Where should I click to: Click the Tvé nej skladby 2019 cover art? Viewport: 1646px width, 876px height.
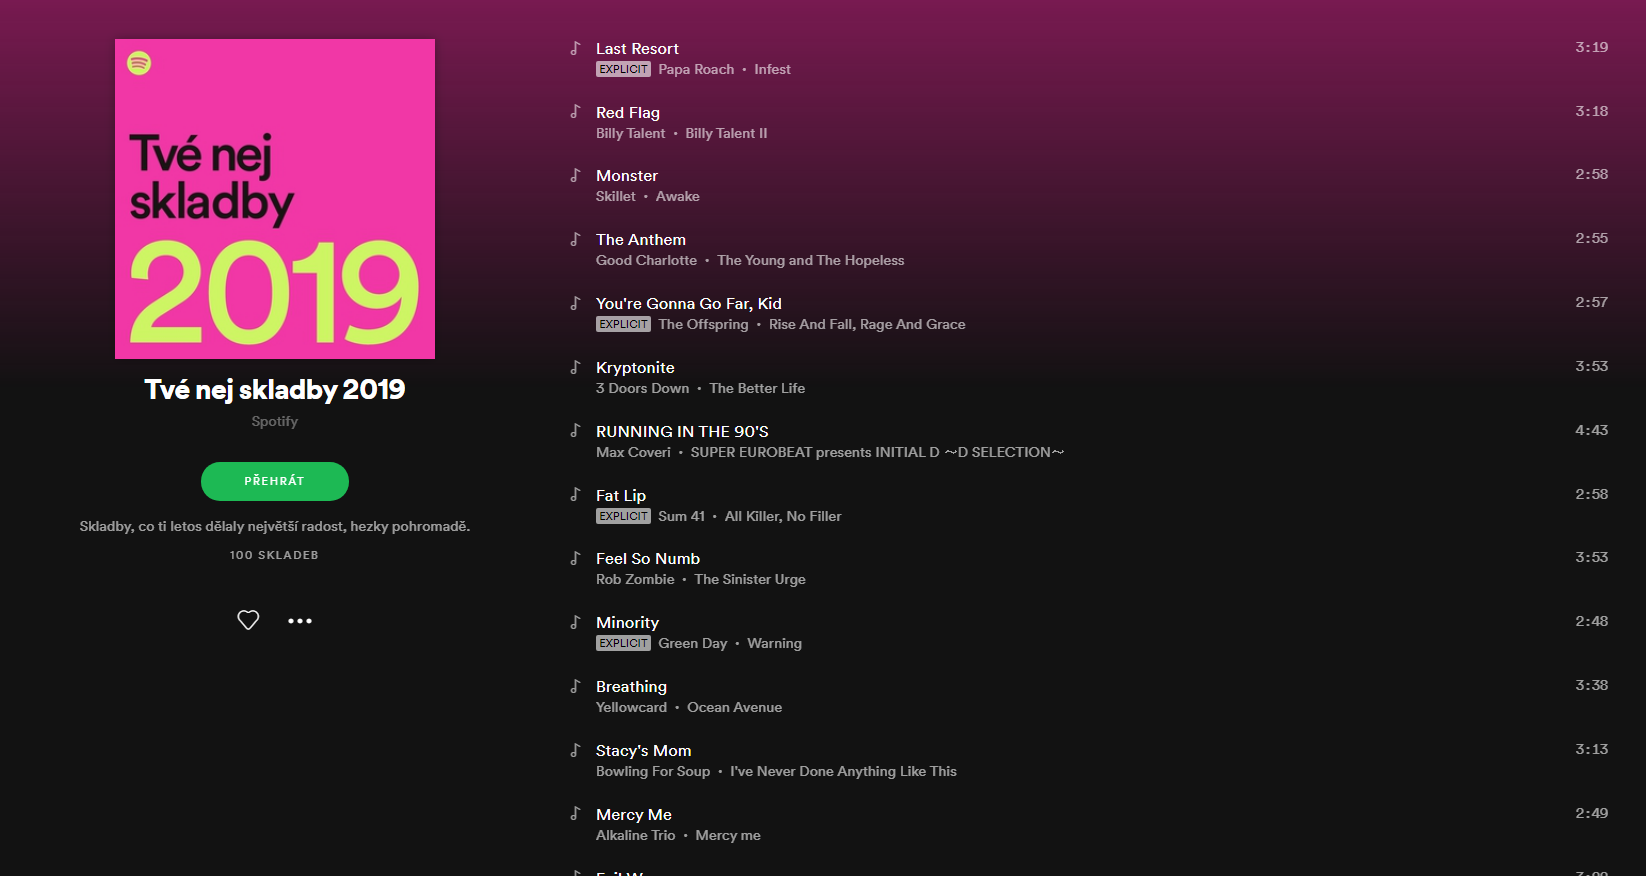pos(275,199)
